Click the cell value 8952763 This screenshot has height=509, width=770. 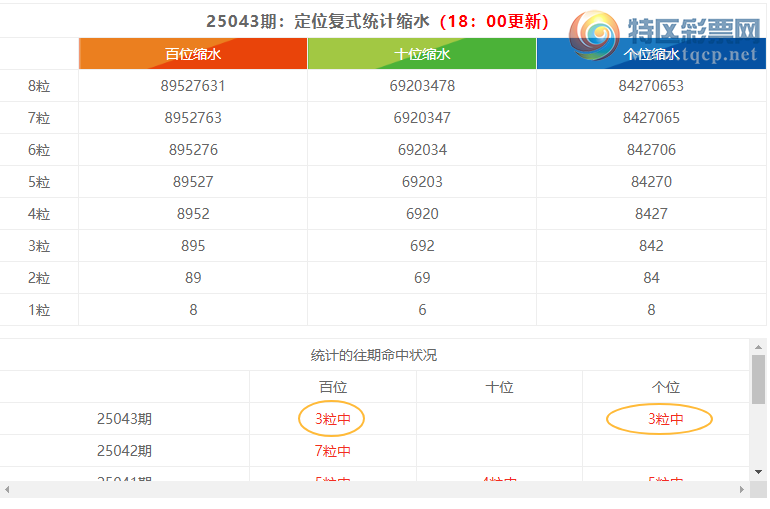(193, 118)
